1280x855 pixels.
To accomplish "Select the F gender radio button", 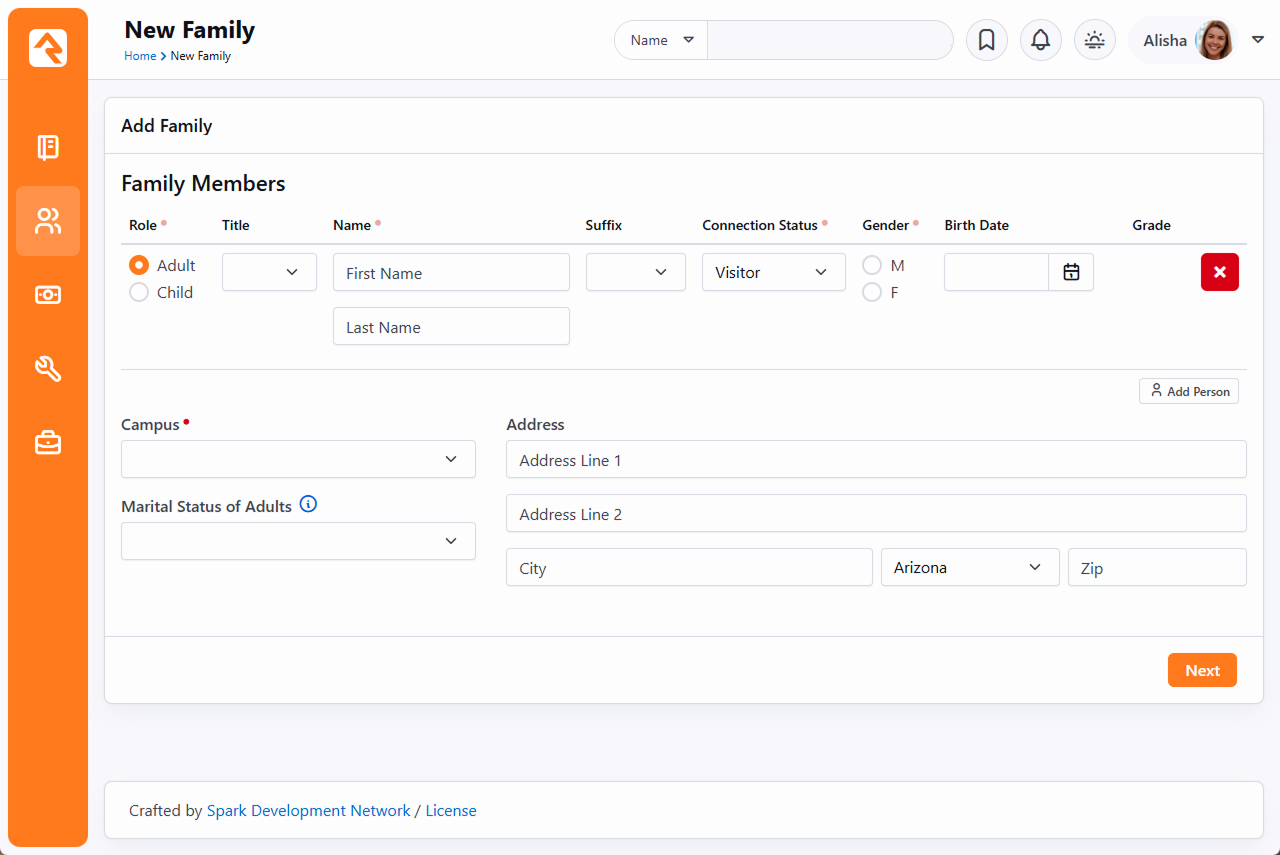I will tap(872, 292).
